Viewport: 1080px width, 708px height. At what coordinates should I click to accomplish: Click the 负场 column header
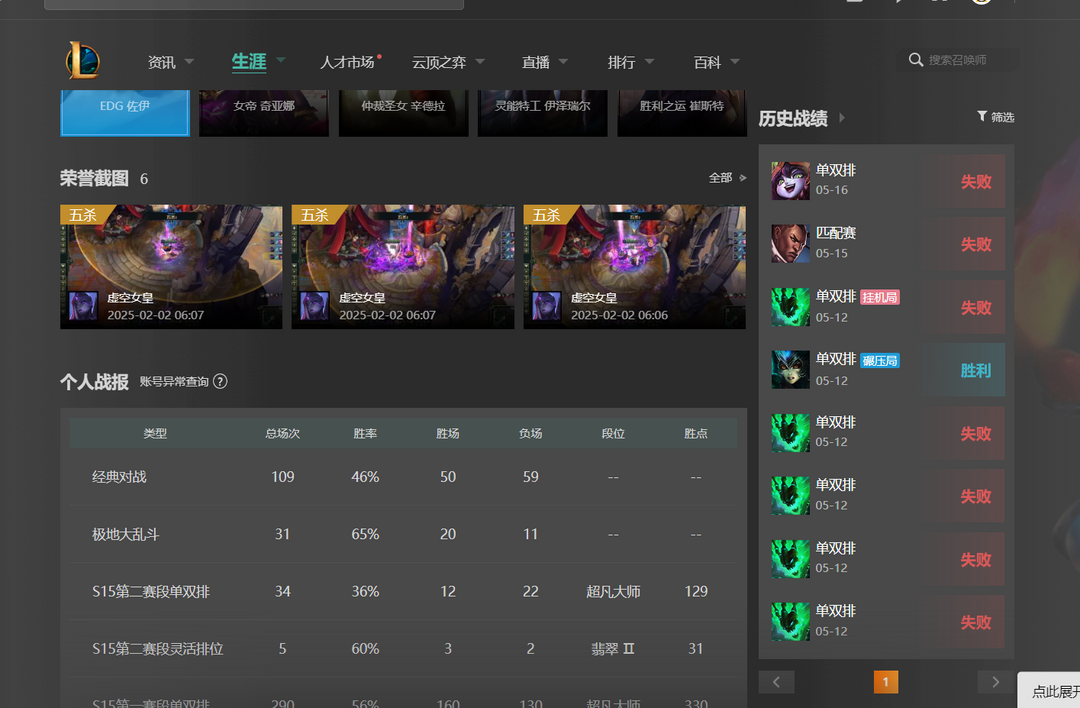(x=530, y=433)
